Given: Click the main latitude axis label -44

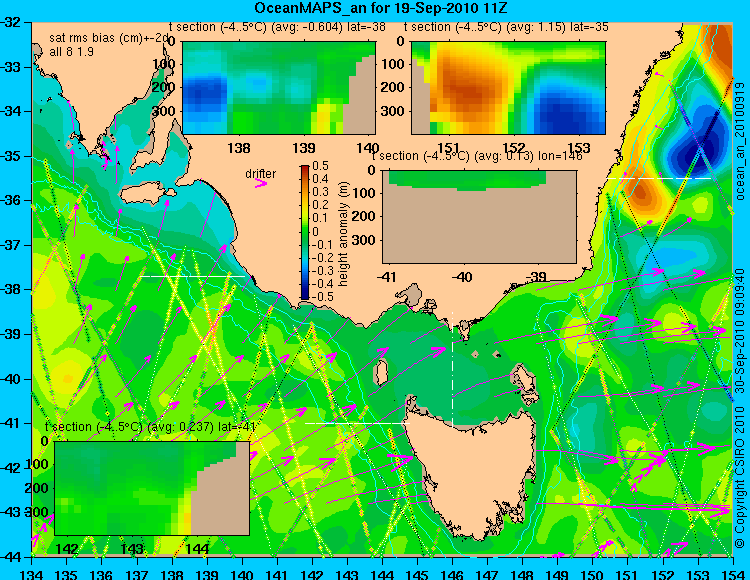Looking at the screenshot, I should 10,557.
